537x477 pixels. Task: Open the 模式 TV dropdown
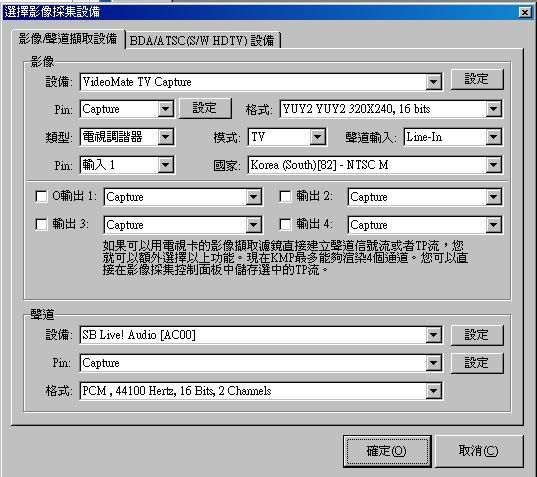(x=287, y=137)
